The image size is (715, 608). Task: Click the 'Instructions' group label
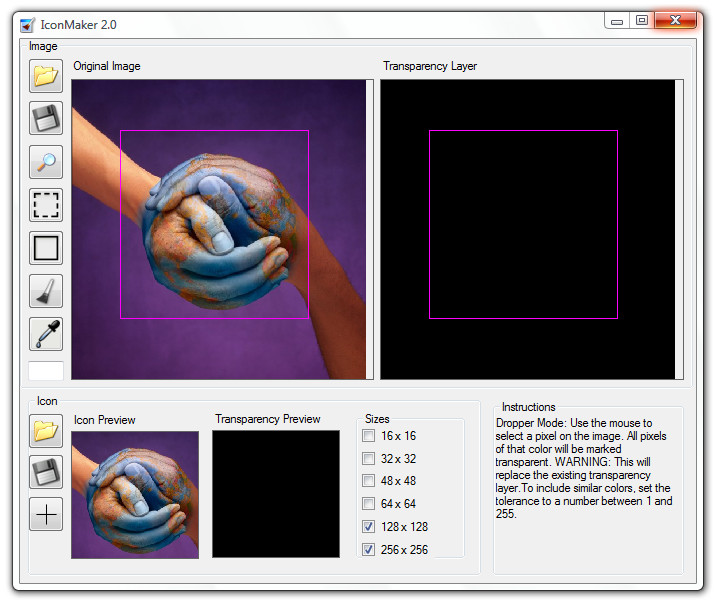click(528, 407)
